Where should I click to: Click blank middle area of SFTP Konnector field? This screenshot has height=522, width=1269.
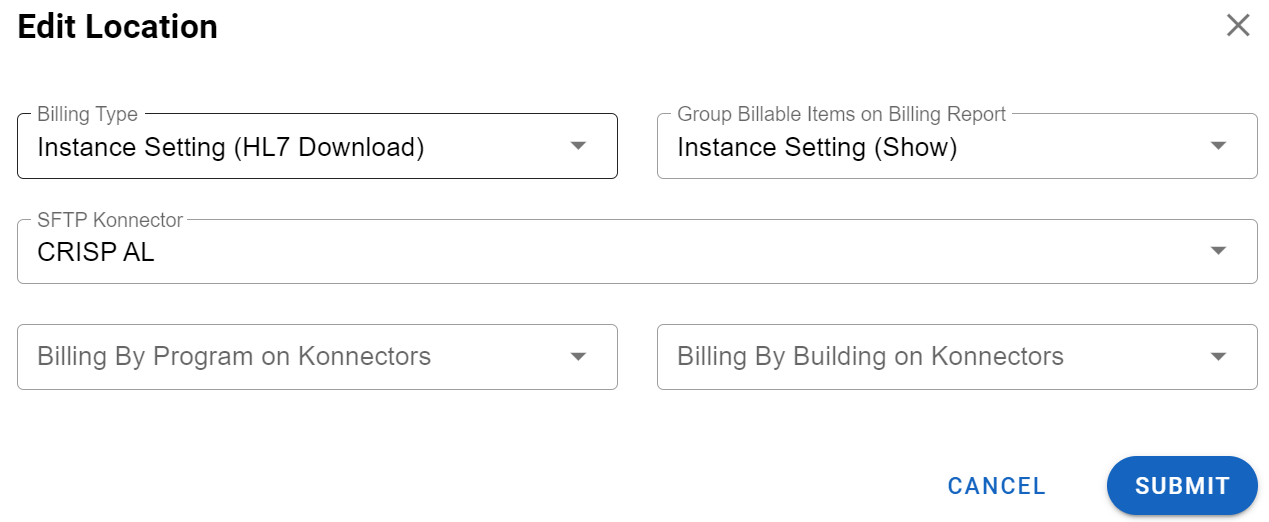[640, 253]
